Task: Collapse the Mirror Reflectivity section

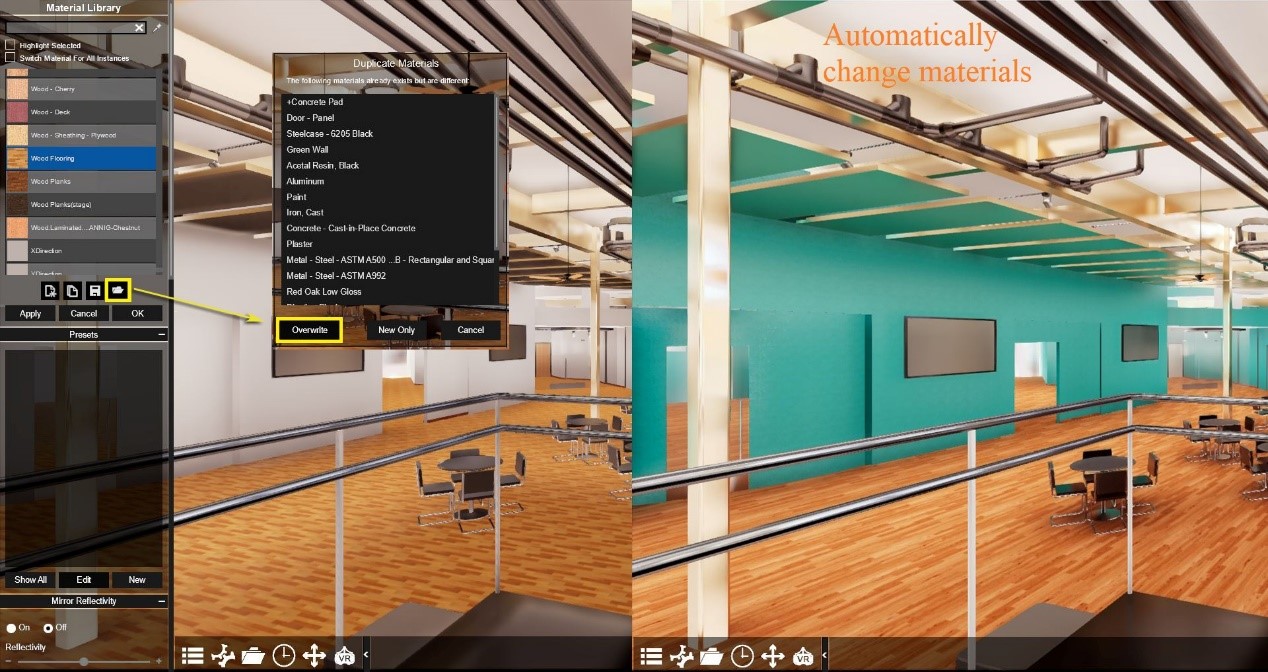Action: click(x=162, y=601)
